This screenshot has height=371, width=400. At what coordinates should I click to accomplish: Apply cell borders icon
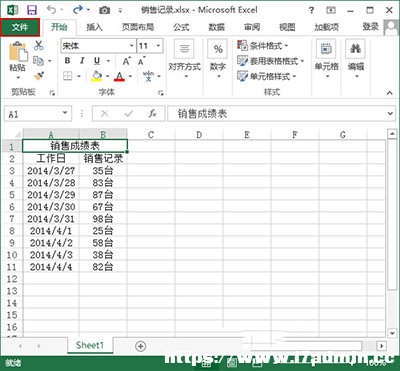[68, 76]
